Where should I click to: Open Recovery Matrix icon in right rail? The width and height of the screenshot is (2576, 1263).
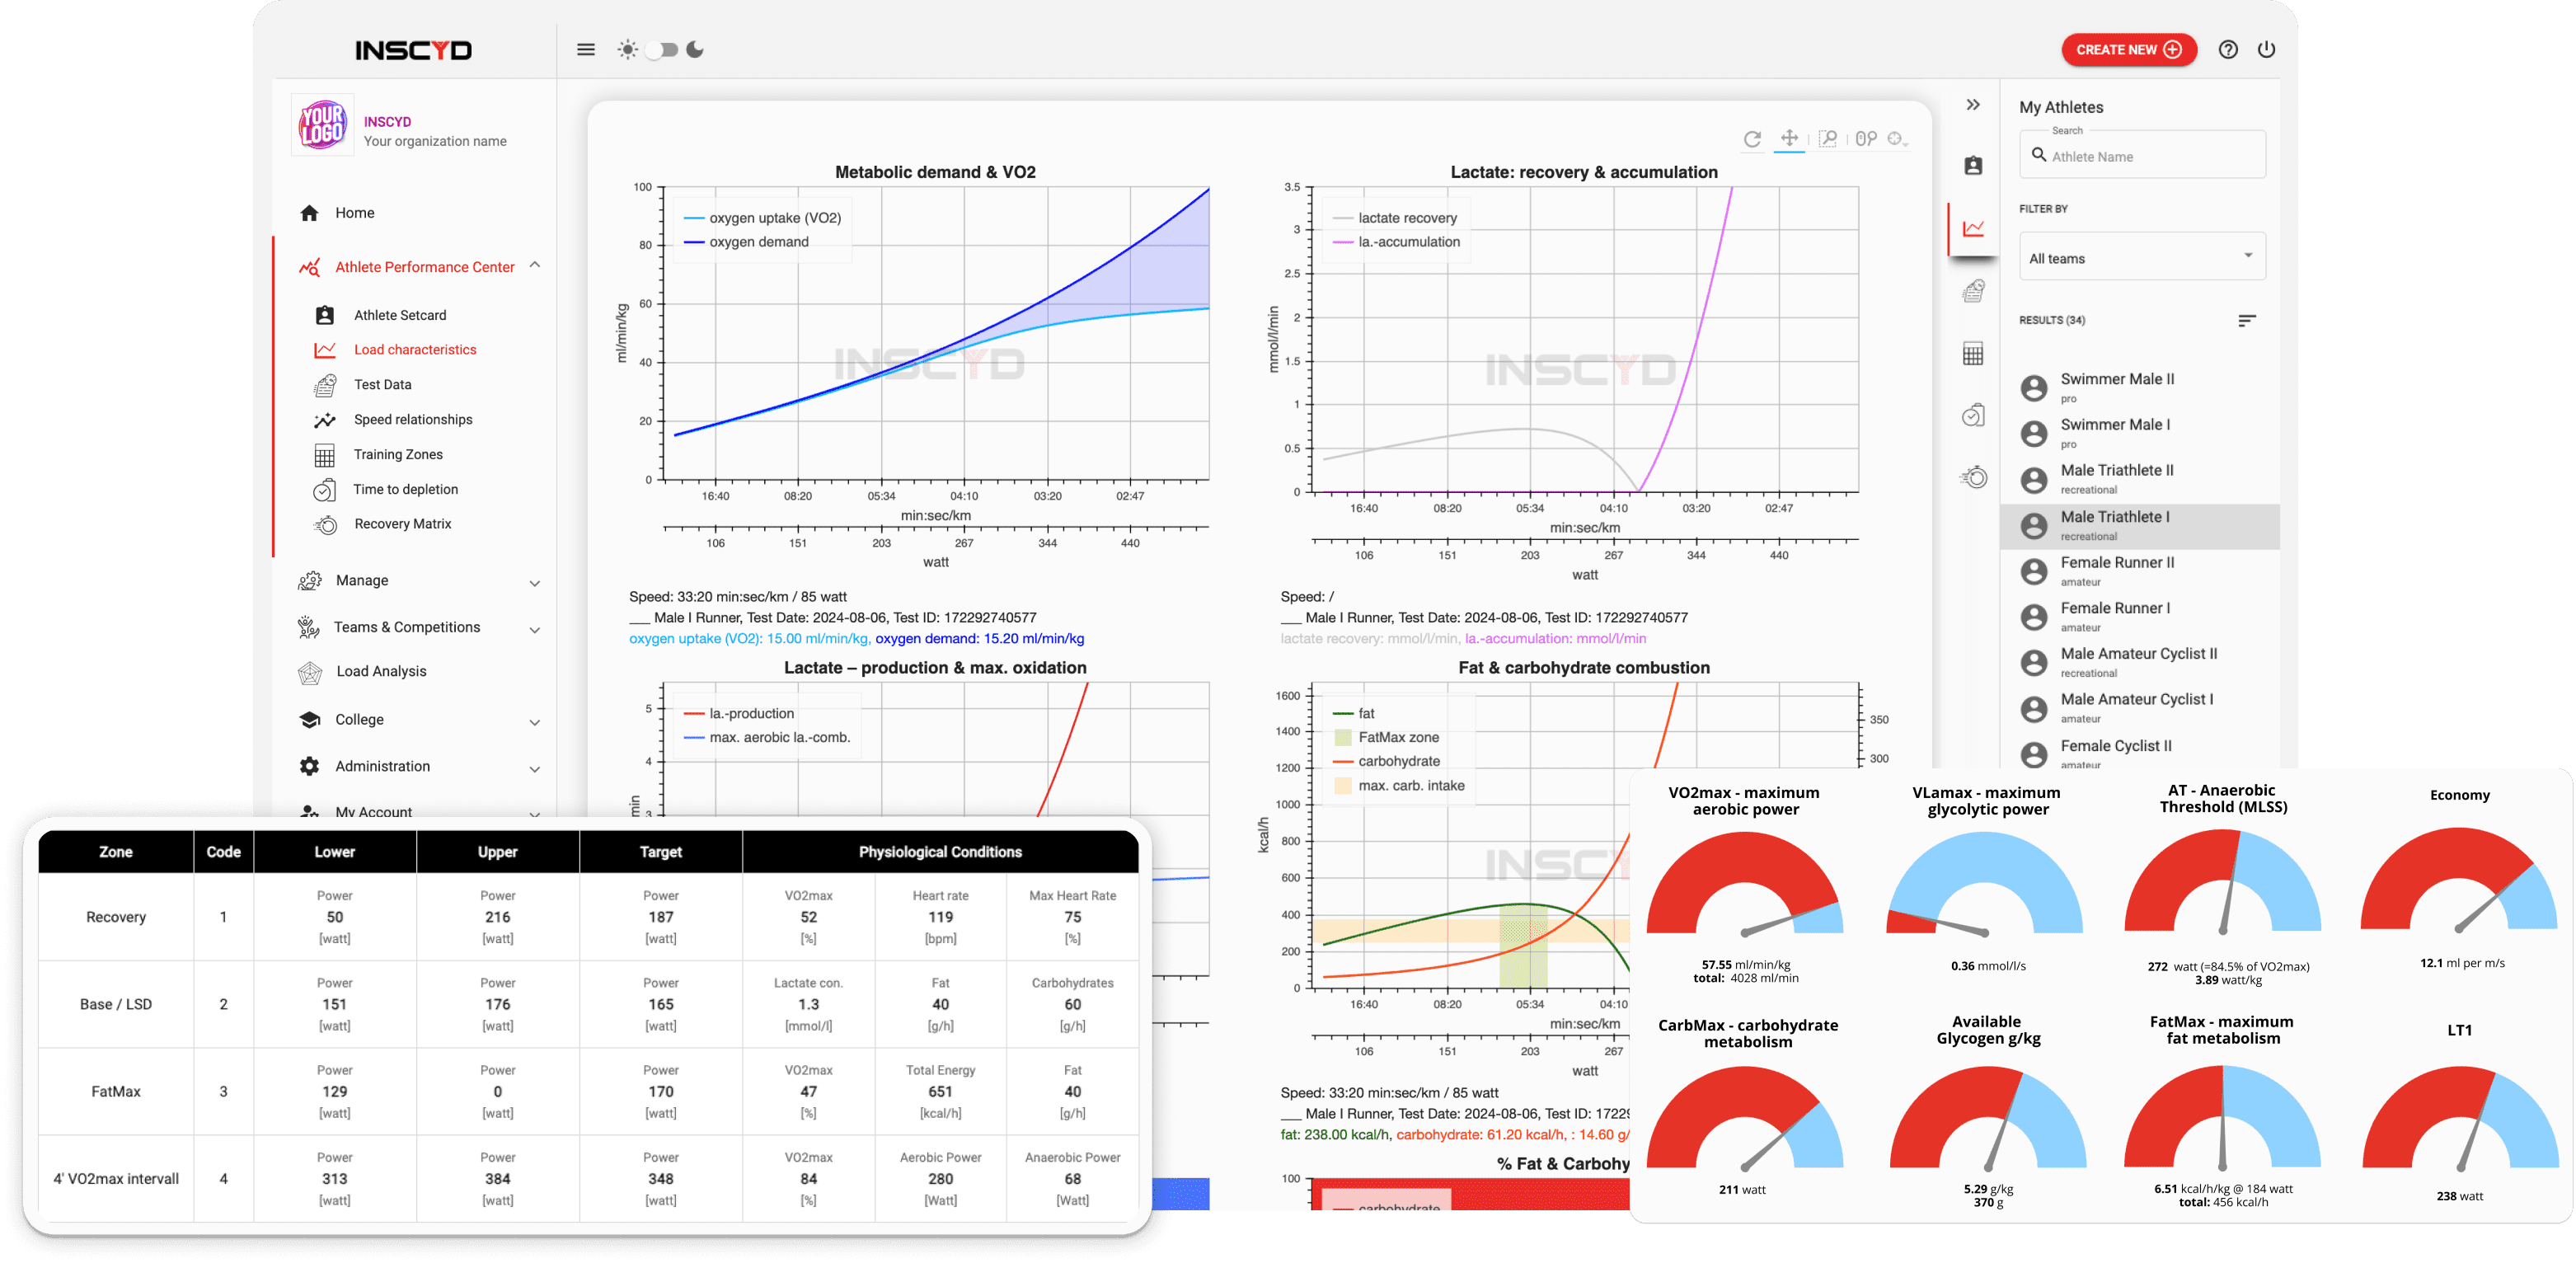point(1973,477)
